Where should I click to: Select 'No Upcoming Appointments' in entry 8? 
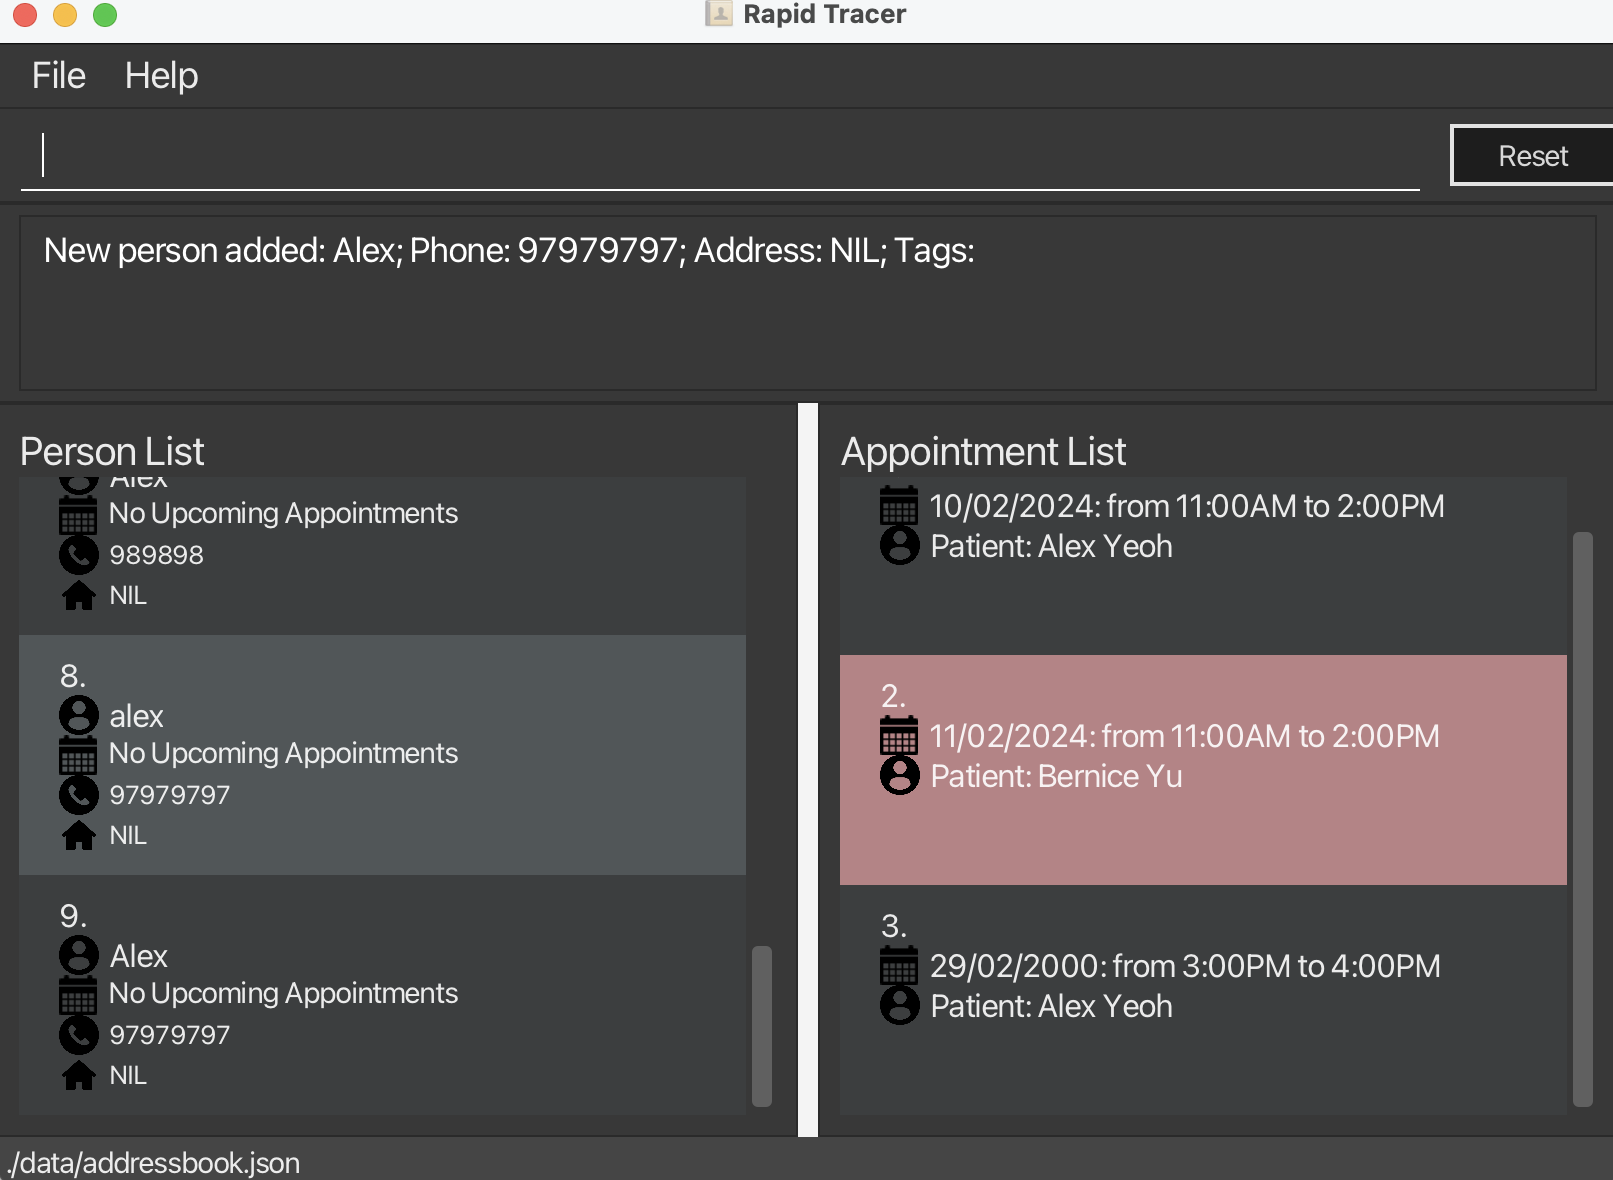pyautogui.click(x=283, y=754)
